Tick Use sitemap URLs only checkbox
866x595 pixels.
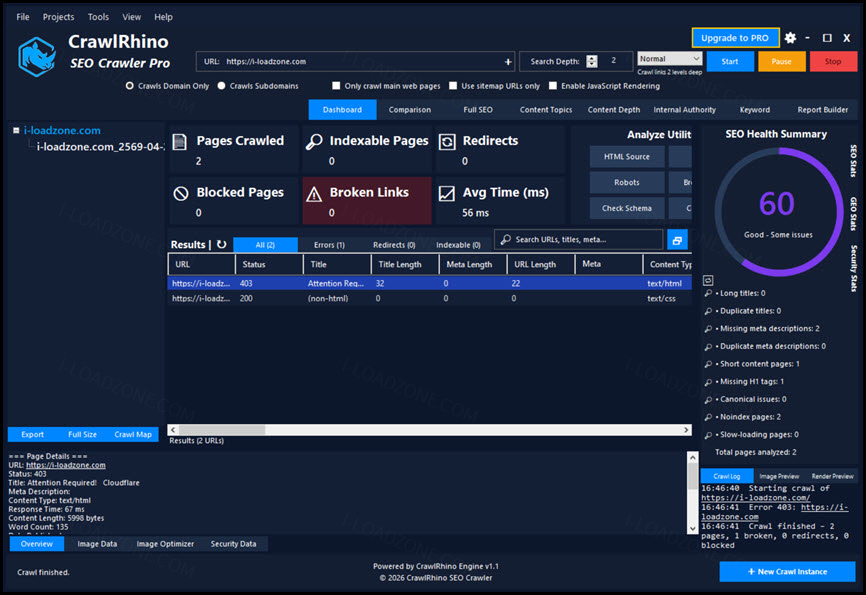pyautogui.click(x=453, y=86)
